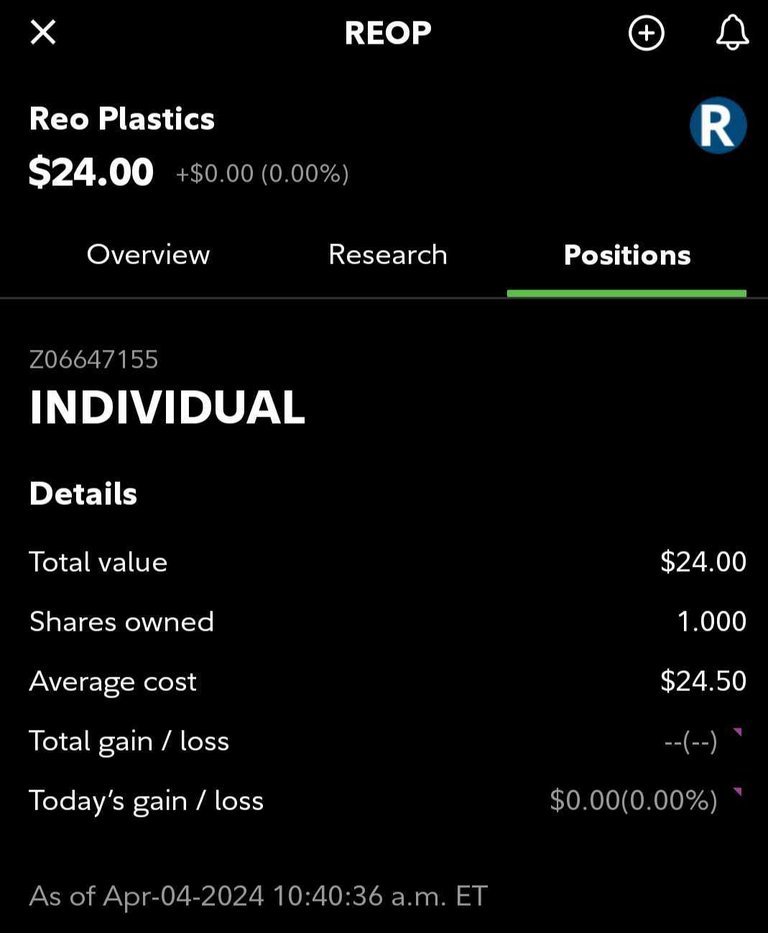The height and width of the screenshot is (933, 768).
Task: Tap the $24.00 current price
Action: (91, 172)
